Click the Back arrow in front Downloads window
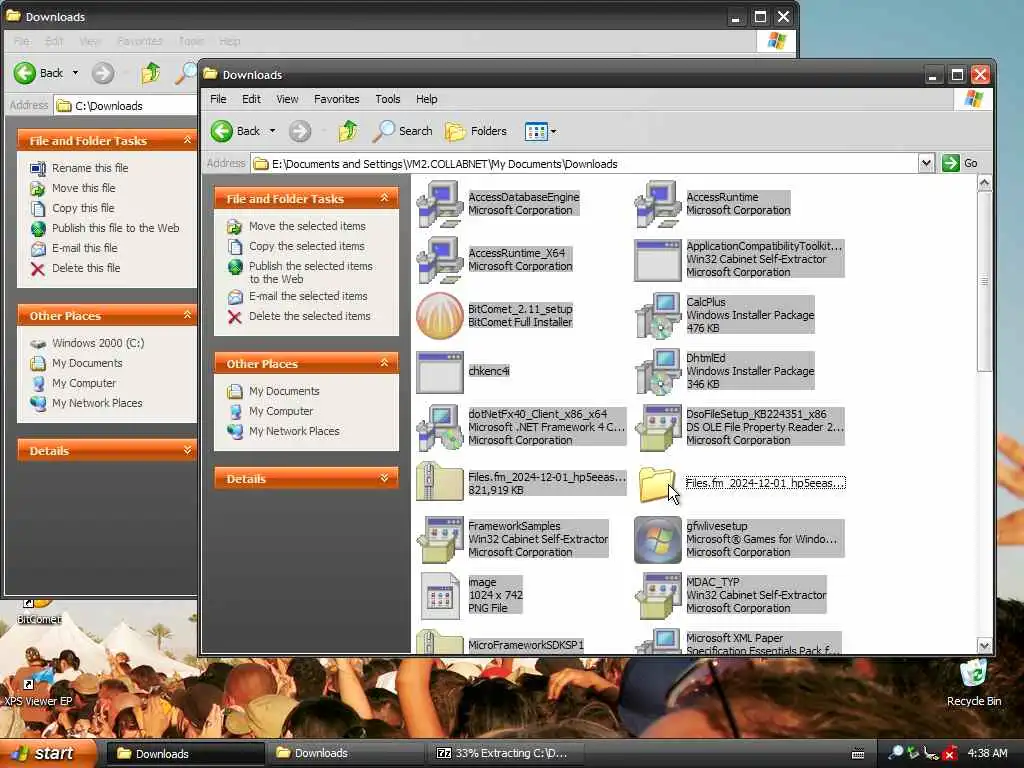Screen dimensions: 1024x768 (222, 131)
